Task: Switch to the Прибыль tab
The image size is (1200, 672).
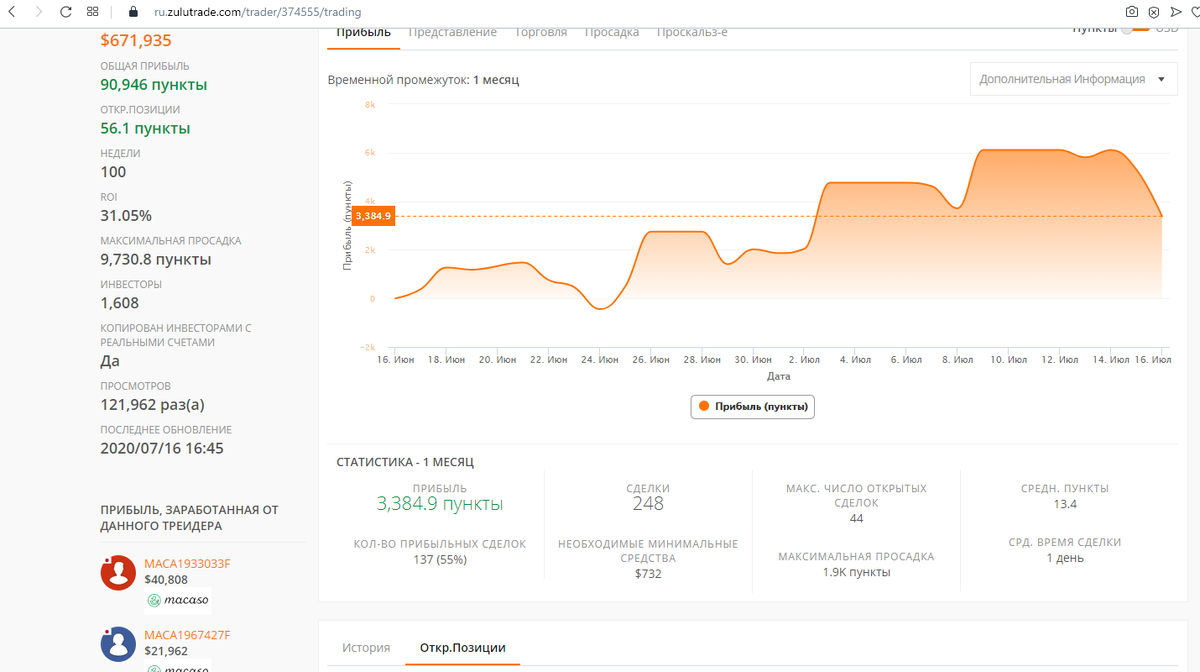Action: 363,32
